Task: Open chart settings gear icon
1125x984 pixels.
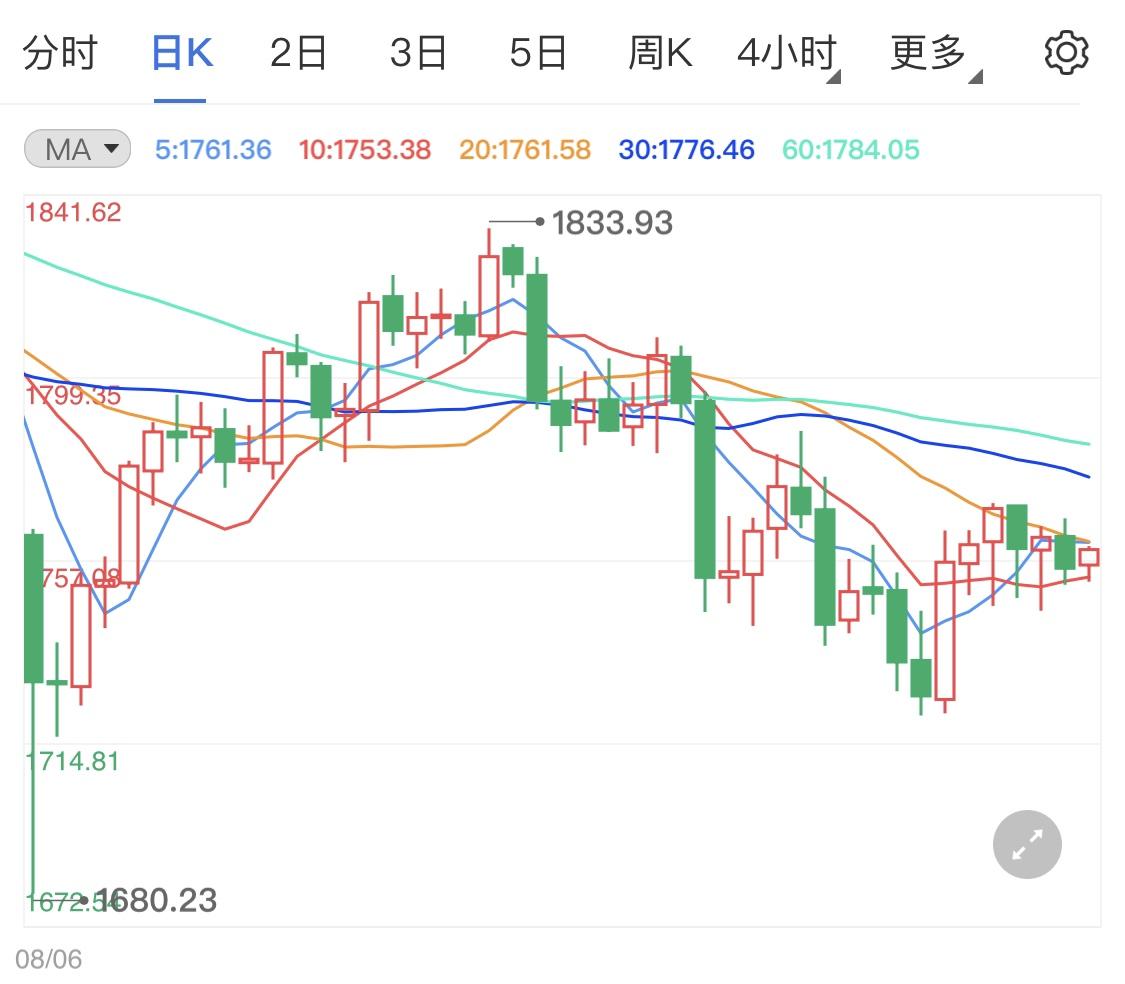Action: tap(1066, 52)
